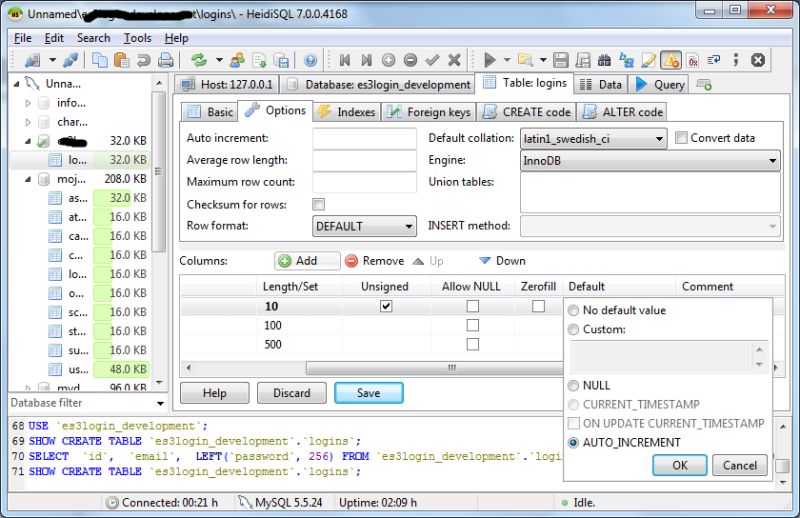The width and height of the screenshot is (800, 518).
Task: Click the Save SQL floppy icon
Action: 561,60
